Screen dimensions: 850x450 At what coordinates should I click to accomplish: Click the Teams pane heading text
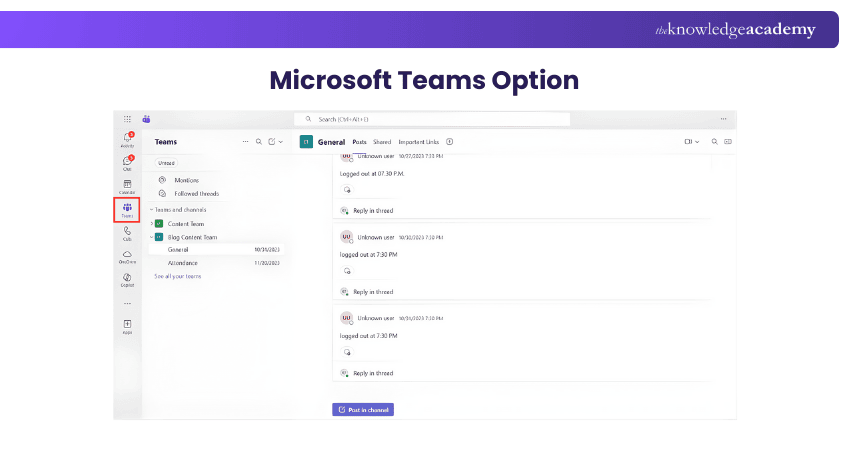point(166,142)
